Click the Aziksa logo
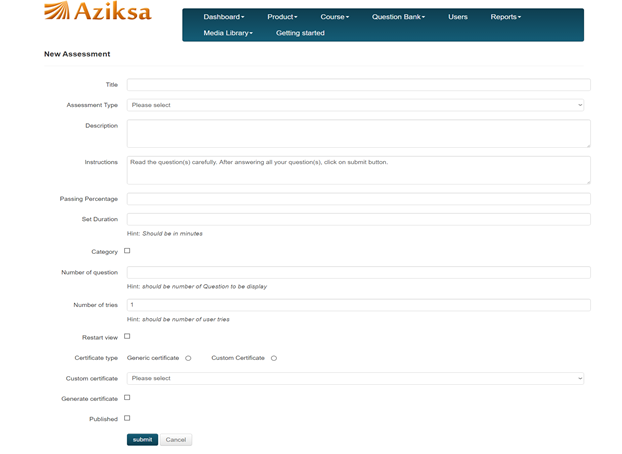622x454 pixels. tap(98, 11)
